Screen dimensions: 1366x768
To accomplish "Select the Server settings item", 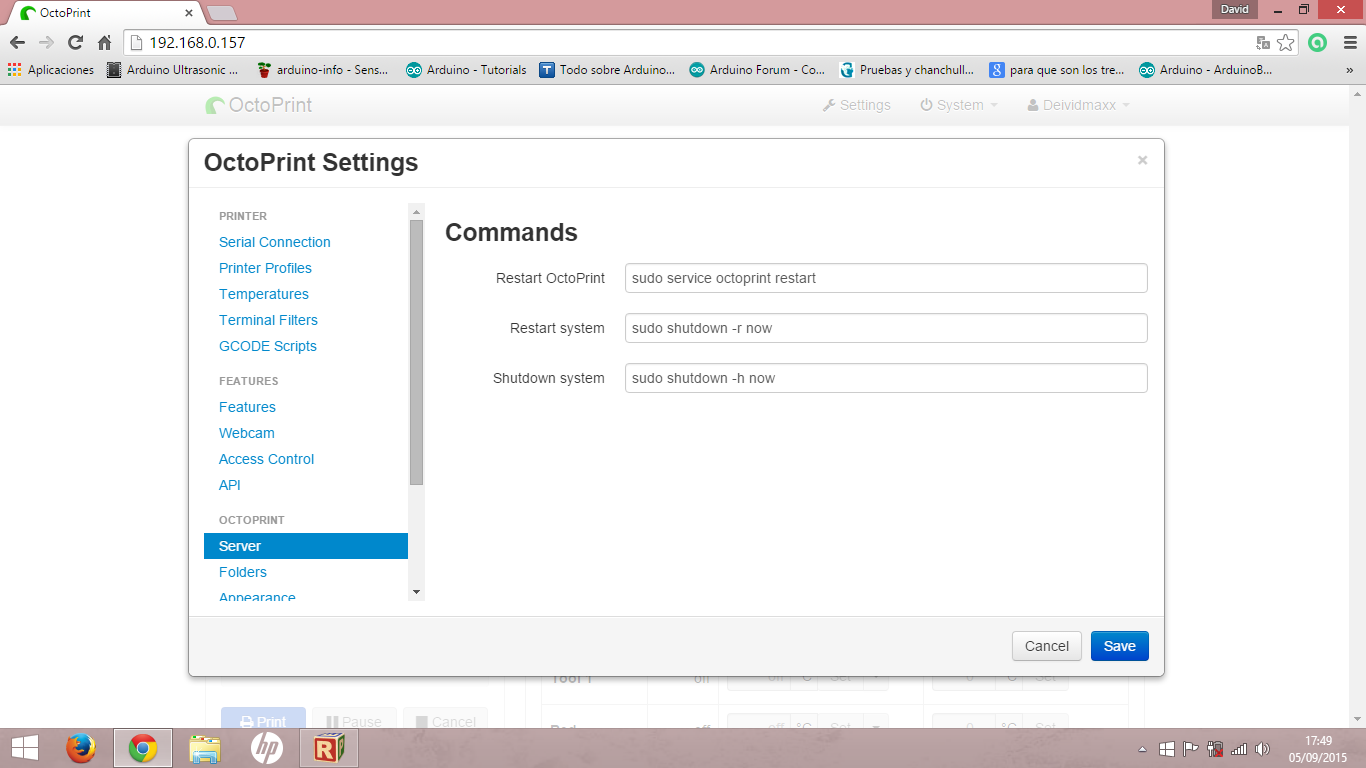I will click(306, 546).
